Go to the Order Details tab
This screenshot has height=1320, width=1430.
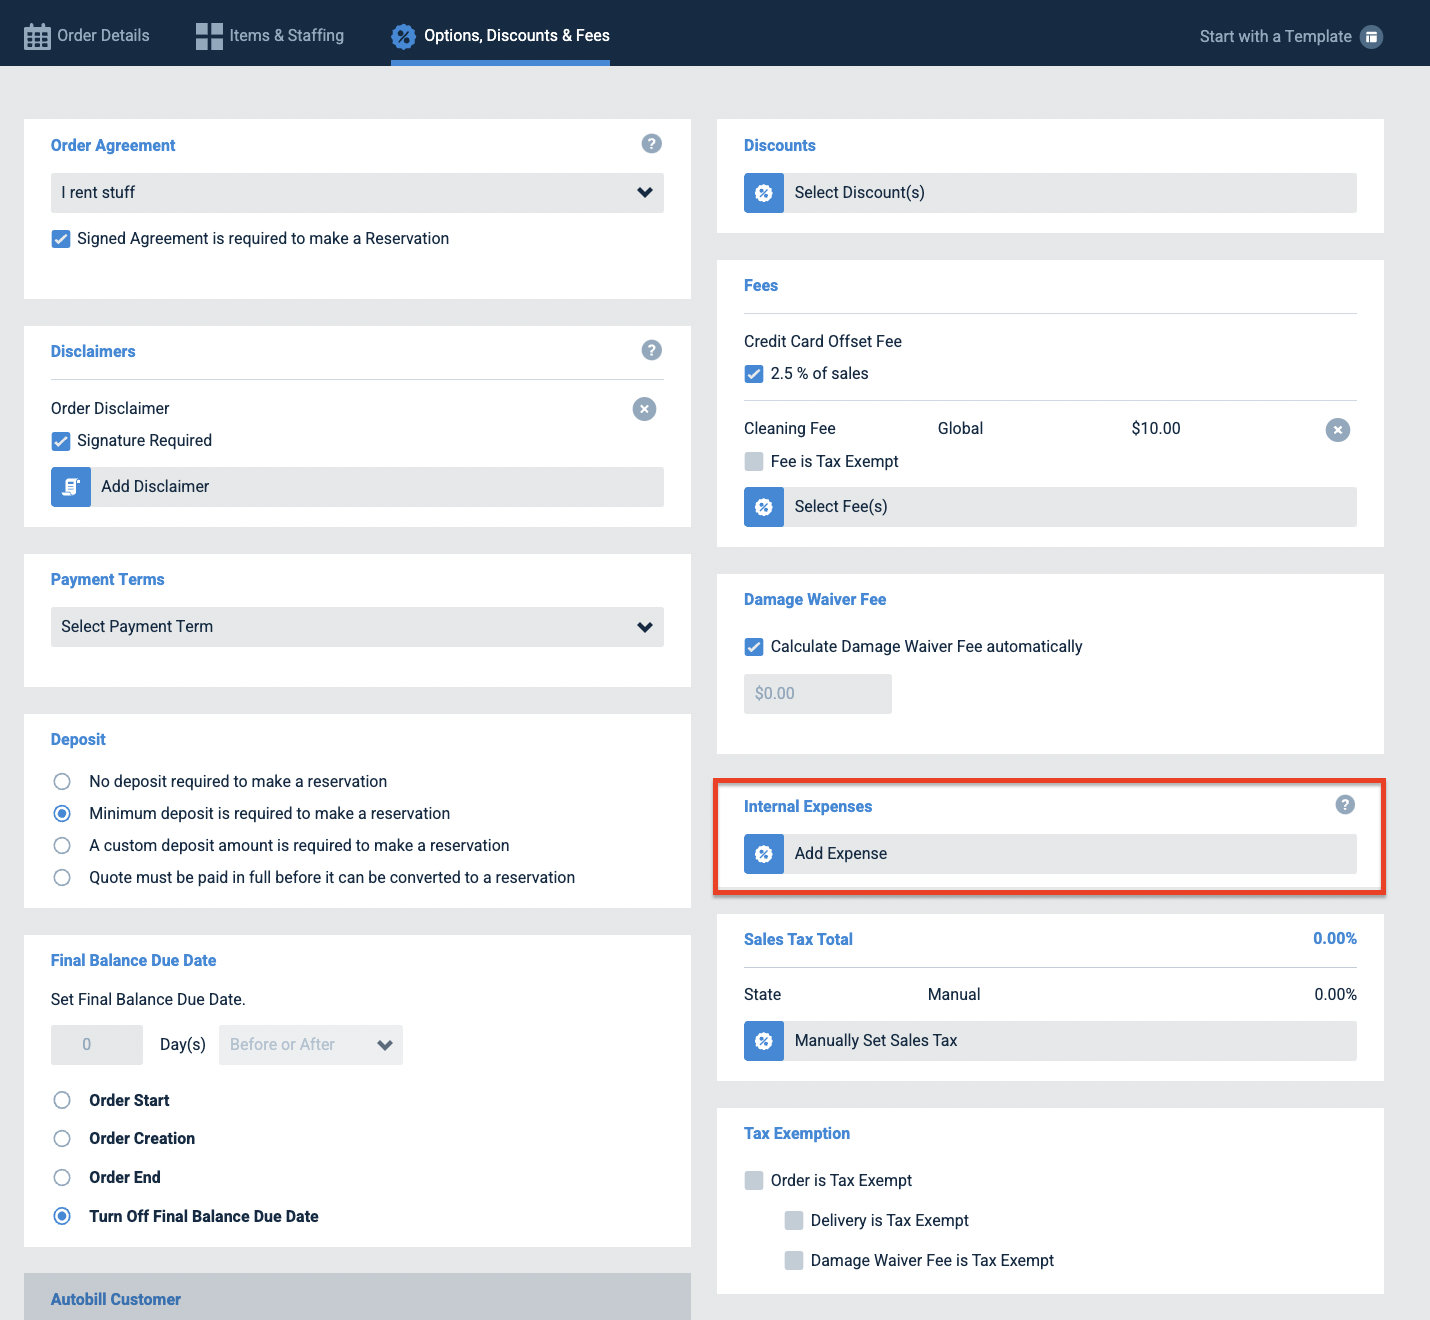87,36
